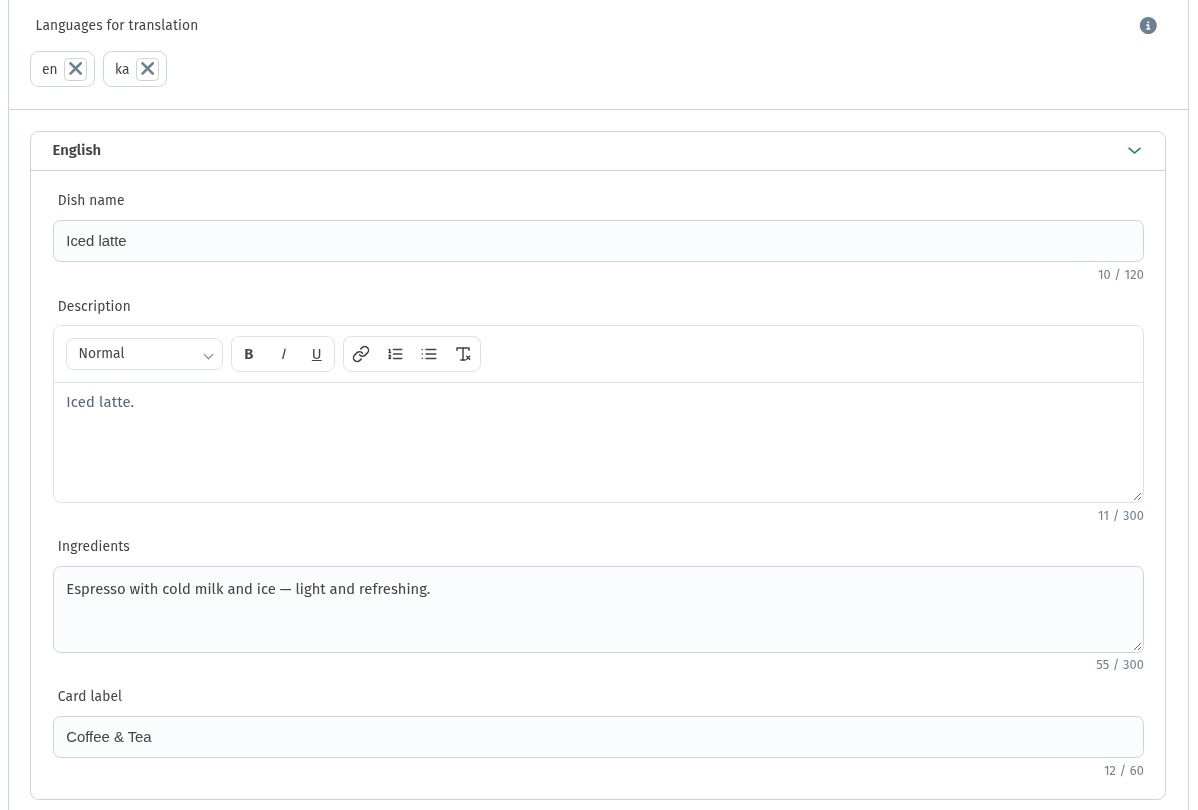Viewport: 1198px width, 810px height.
Task: Click the '10 / 120' character counter
Action: [1121, 275]
